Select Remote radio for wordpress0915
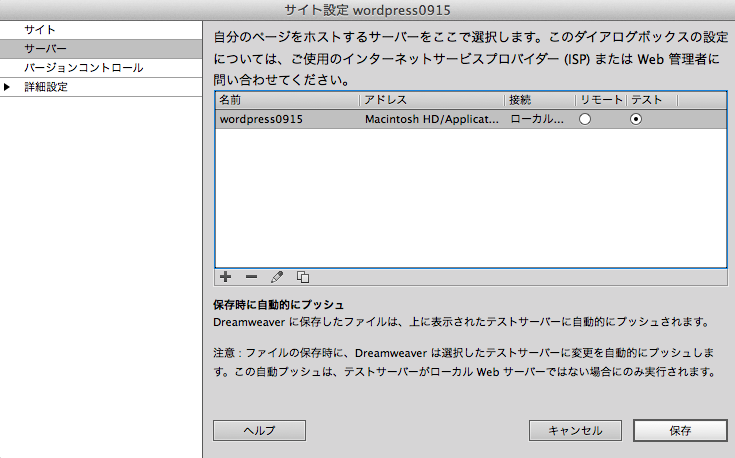Viewport: 735px width, 458px height. tap(585, 119)
